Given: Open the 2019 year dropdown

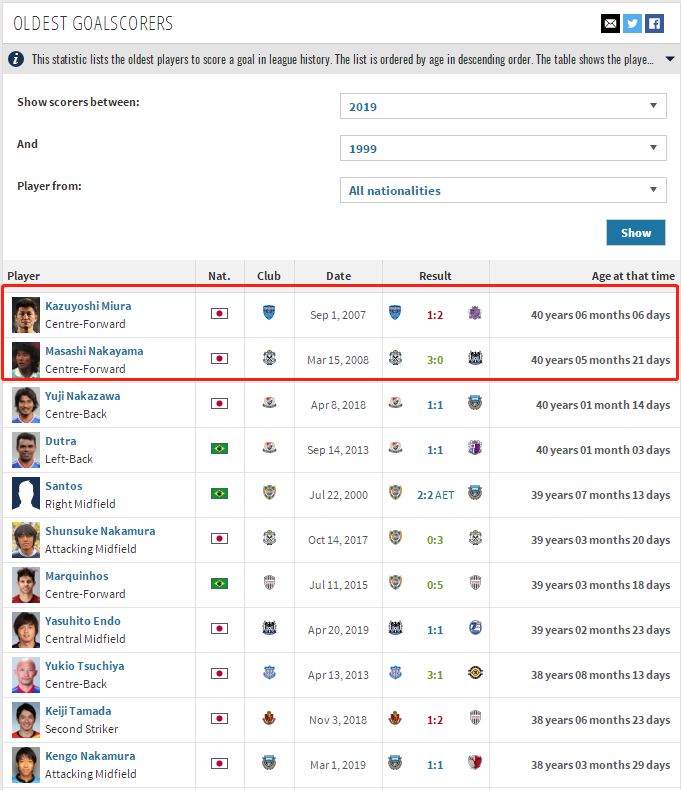Looking at the screenshot, I should tap(503, 106).
